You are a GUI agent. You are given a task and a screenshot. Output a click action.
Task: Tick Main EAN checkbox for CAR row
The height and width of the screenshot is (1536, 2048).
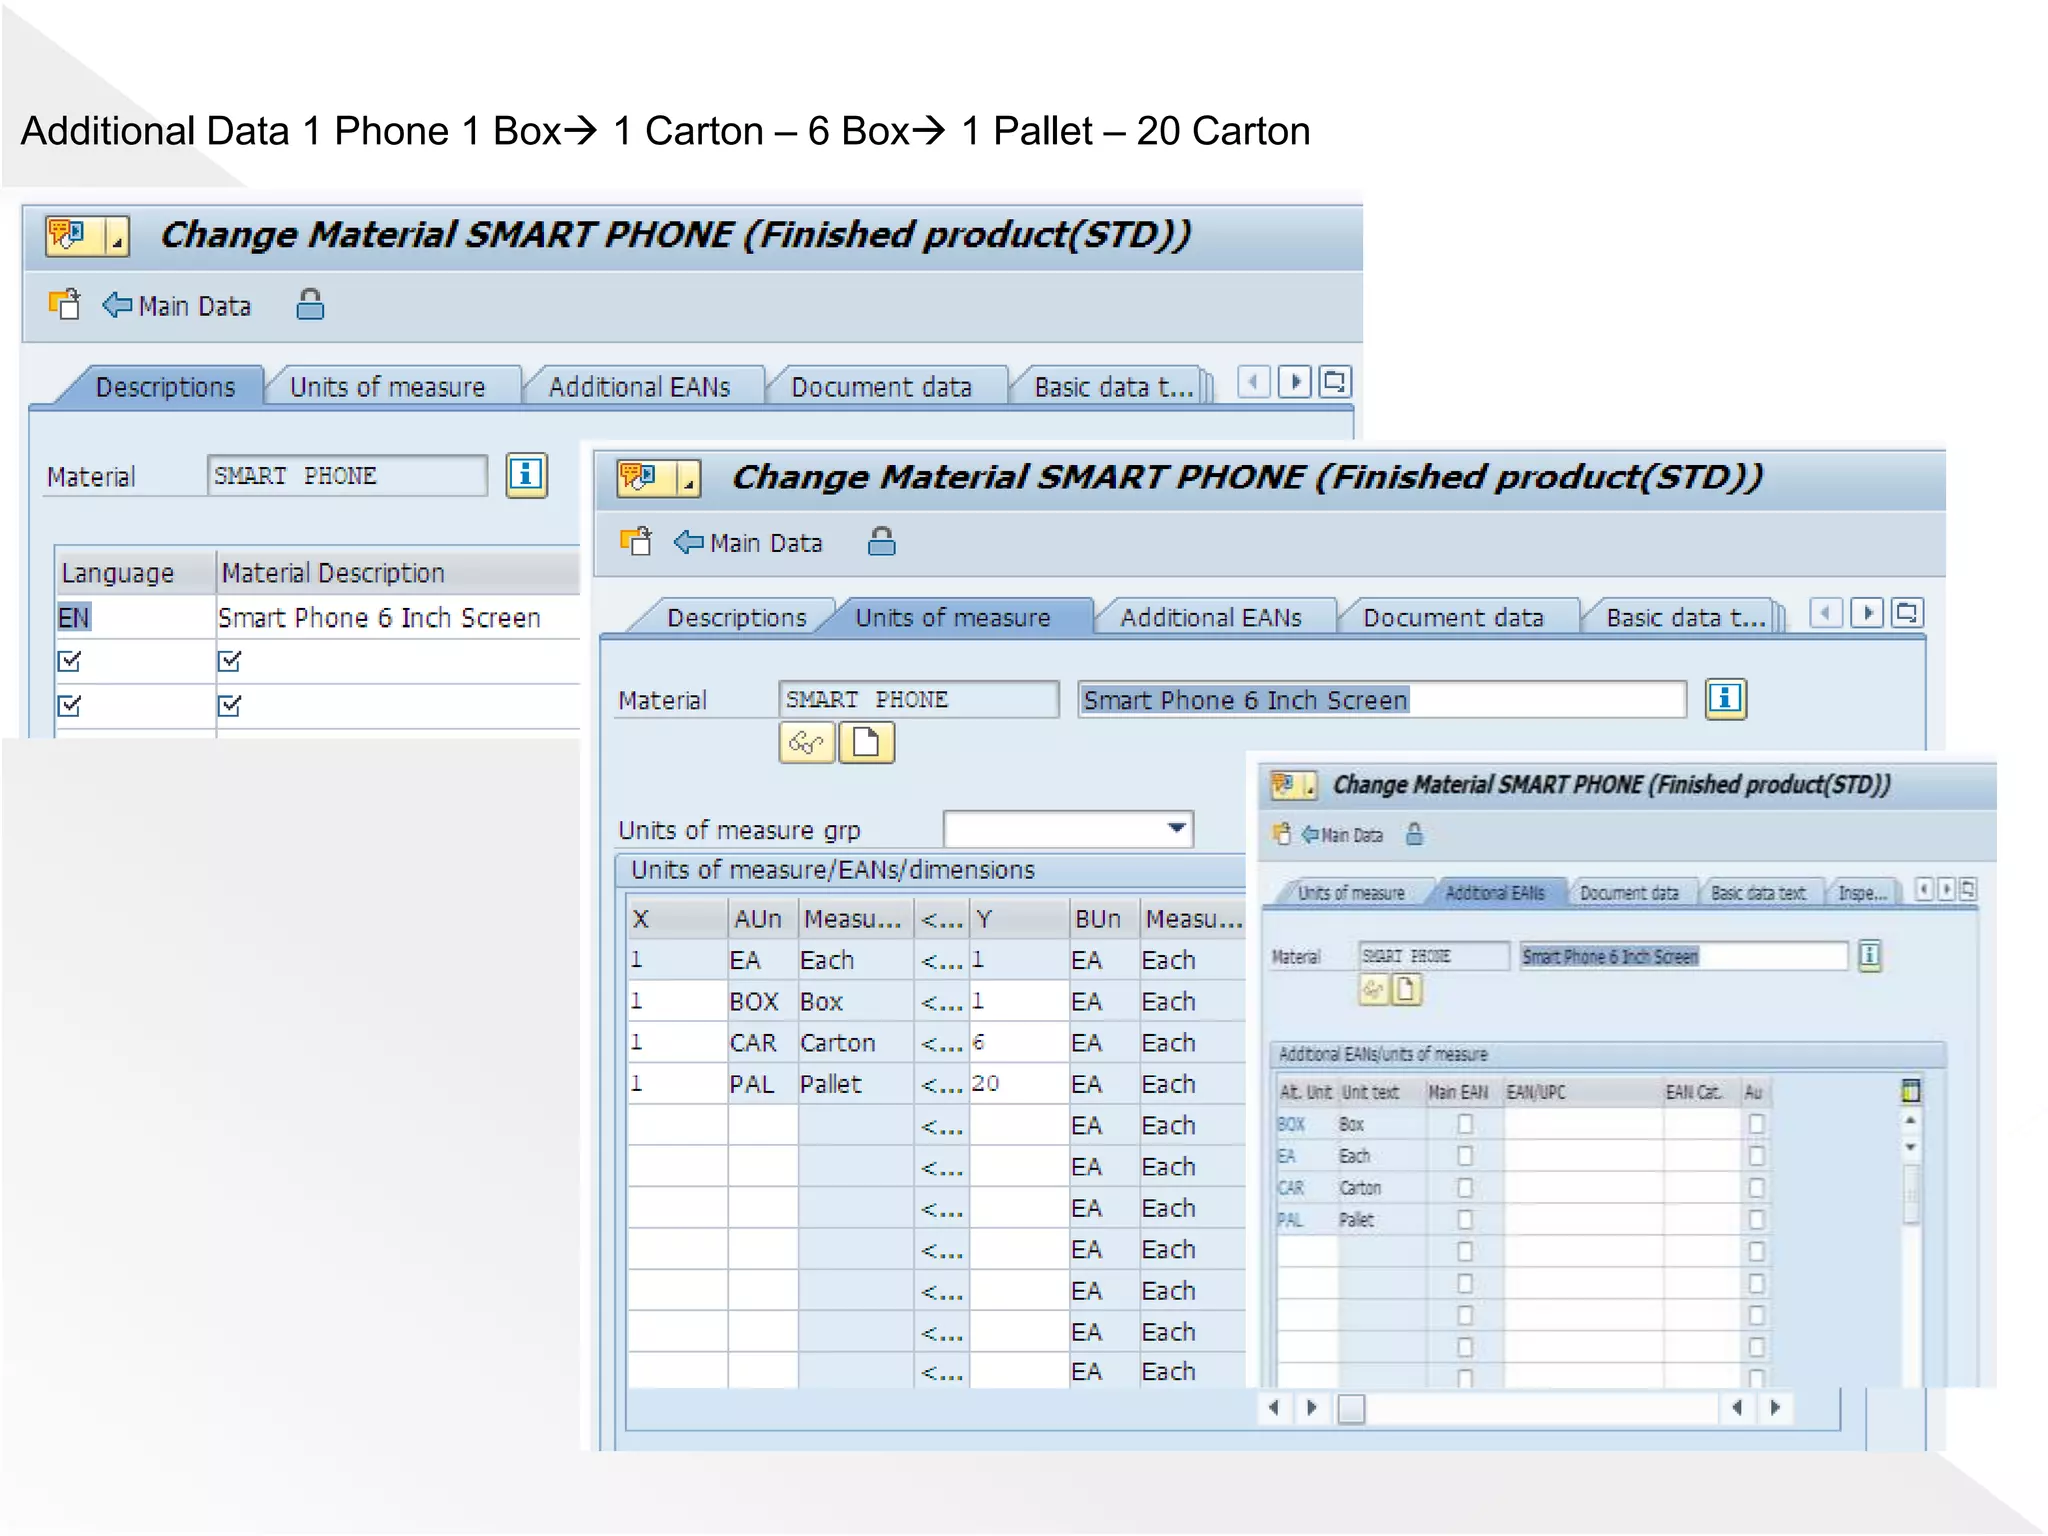click(x=1465, y=1188)
